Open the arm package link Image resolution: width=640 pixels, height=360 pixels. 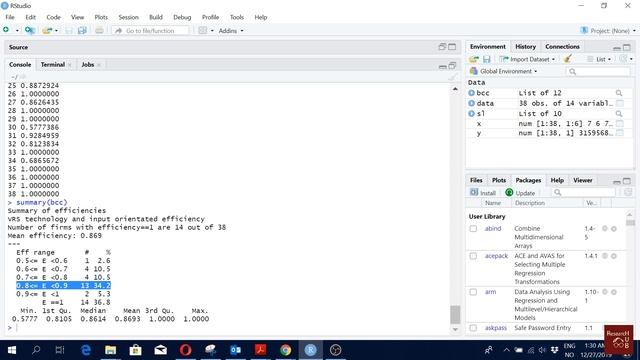click(490, 292)
